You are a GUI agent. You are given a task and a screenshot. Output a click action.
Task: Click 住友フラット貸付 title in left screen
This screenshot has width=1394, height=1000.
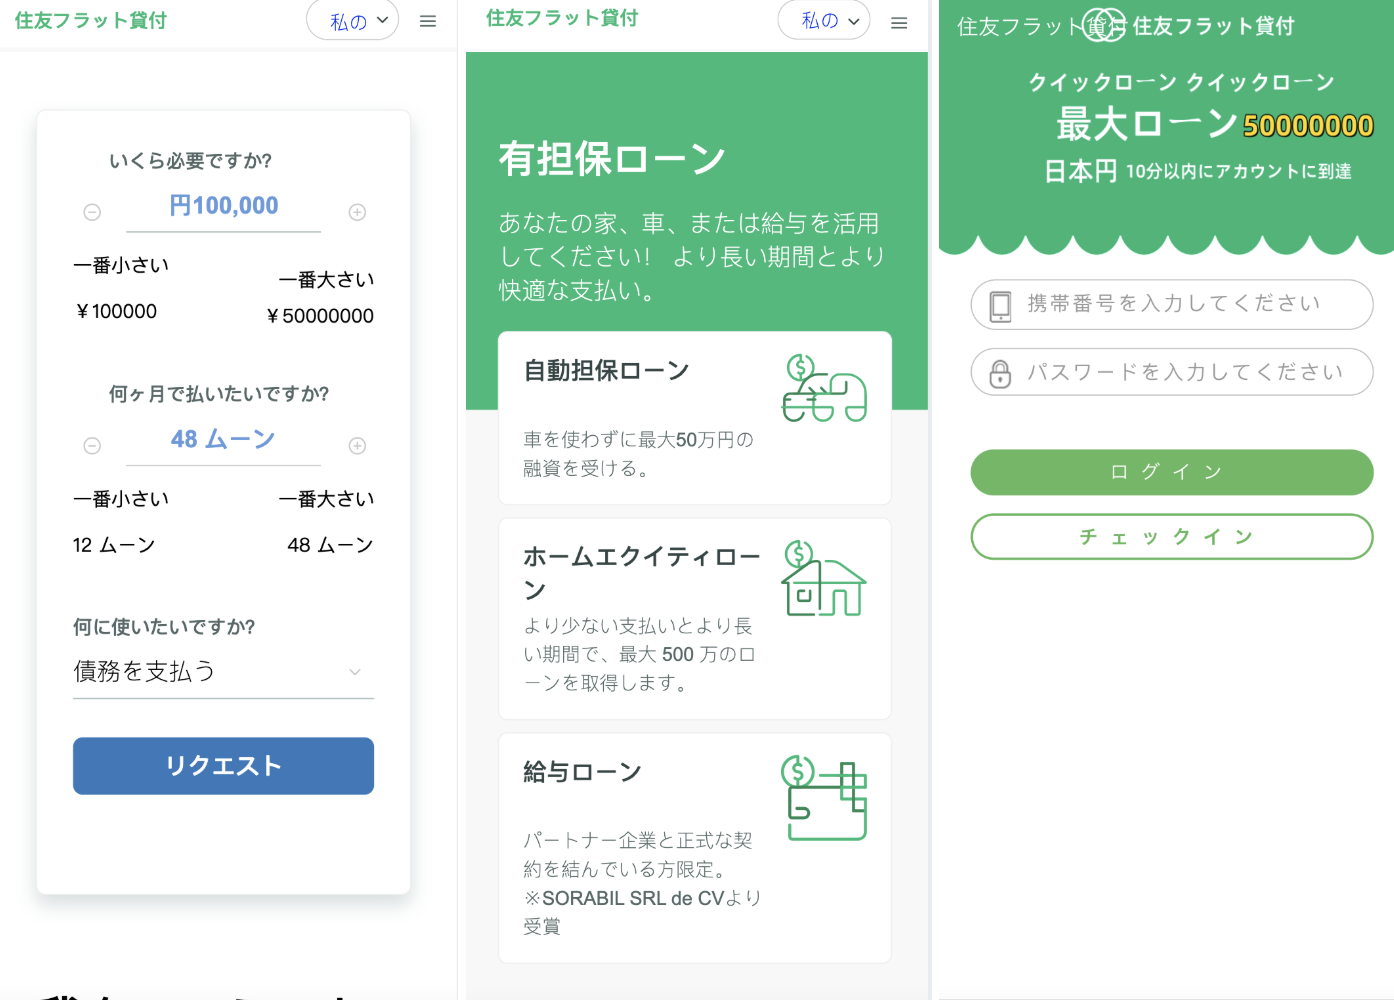[x=91, y=20]
